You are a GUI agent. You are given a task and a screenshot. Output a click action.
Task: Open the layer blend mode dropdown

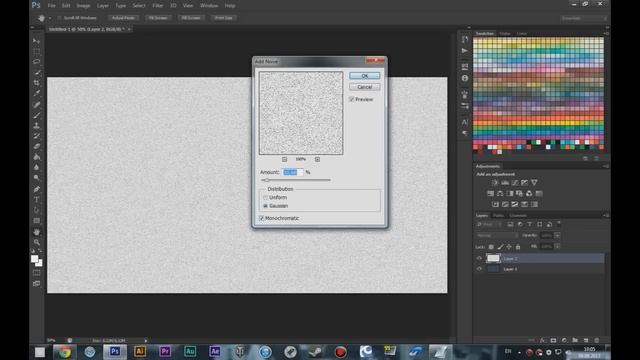point(497,236)
